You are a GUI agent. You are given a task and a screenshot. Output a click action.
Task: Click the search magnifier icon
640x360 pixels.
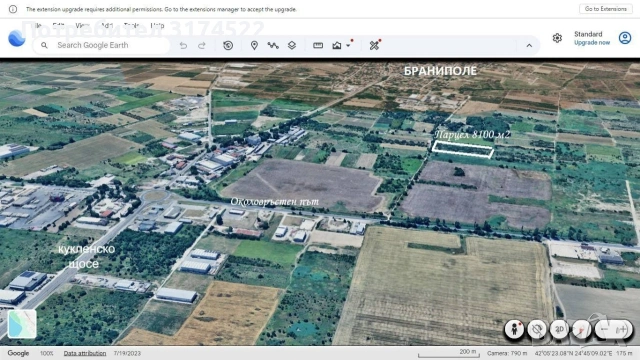pyautogui.click(x=44, y=45)
